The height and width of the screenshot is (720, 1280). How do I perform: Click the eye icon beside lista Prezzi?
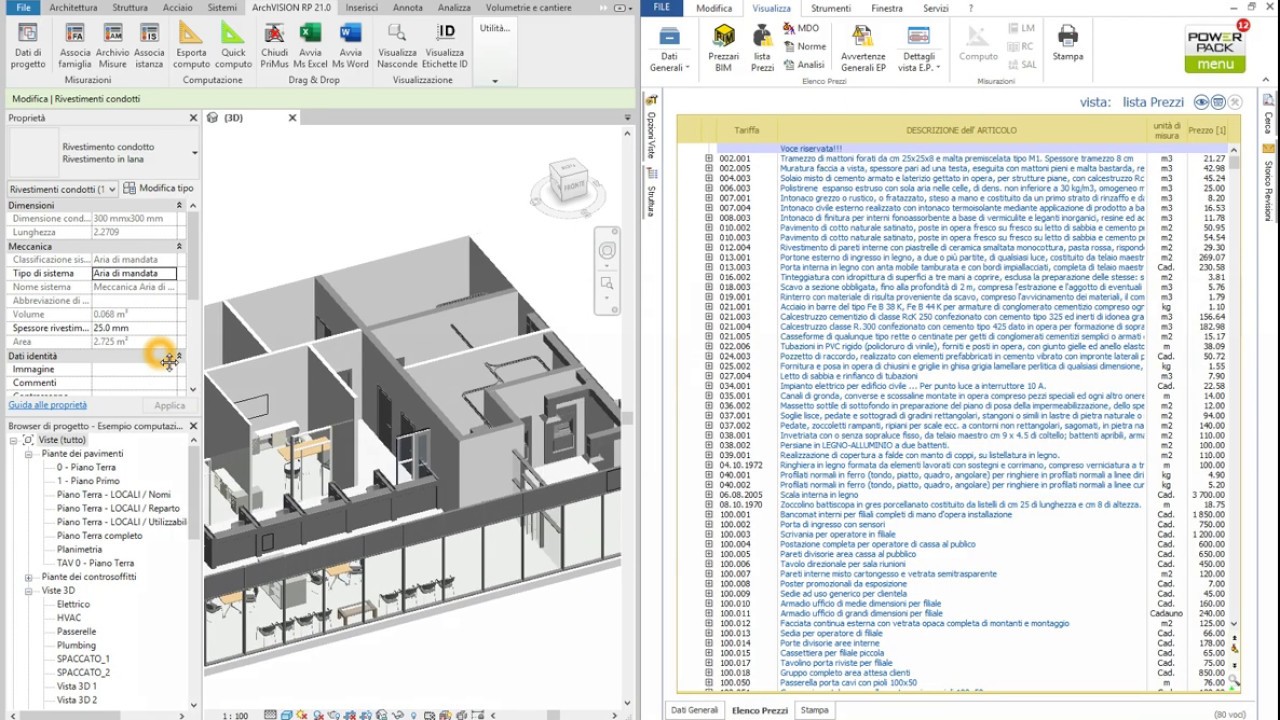(x=1201, y=102)
